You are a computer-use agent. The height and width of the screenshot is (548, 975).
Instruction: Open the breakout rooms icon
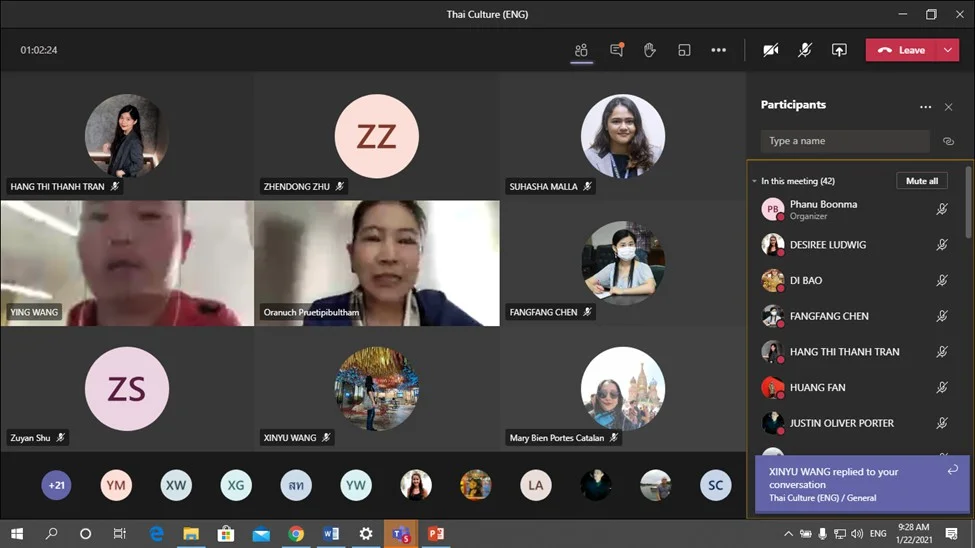684,50
